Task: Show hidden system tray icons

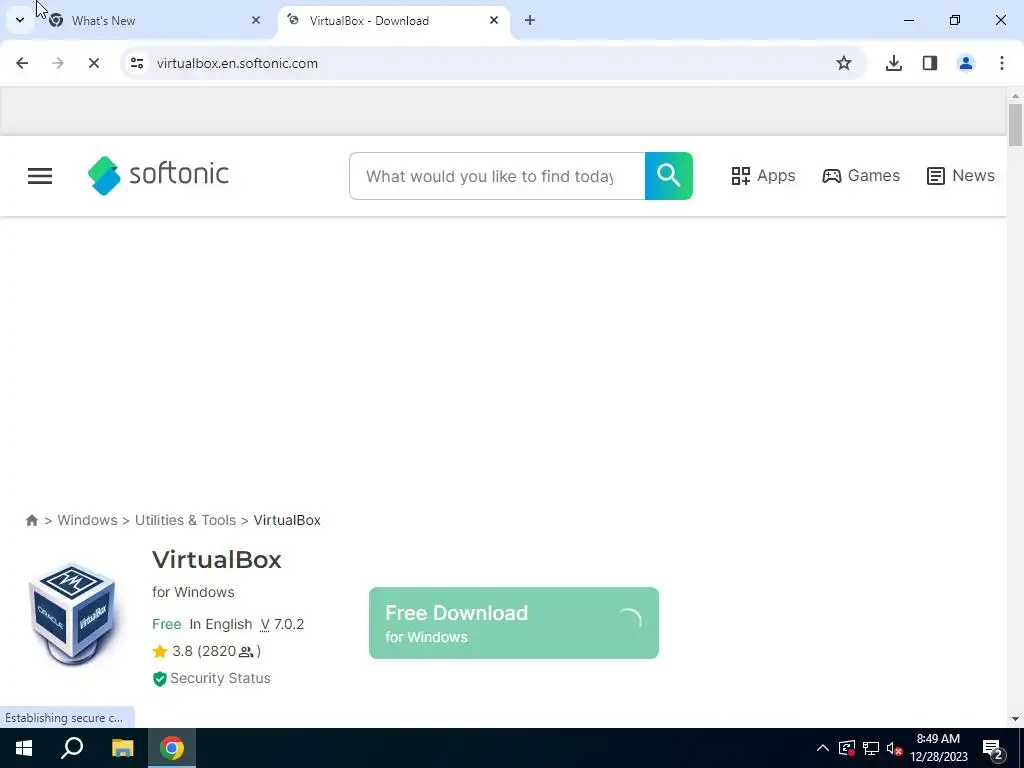Action: pyautogui.click(x=823, y=748)
